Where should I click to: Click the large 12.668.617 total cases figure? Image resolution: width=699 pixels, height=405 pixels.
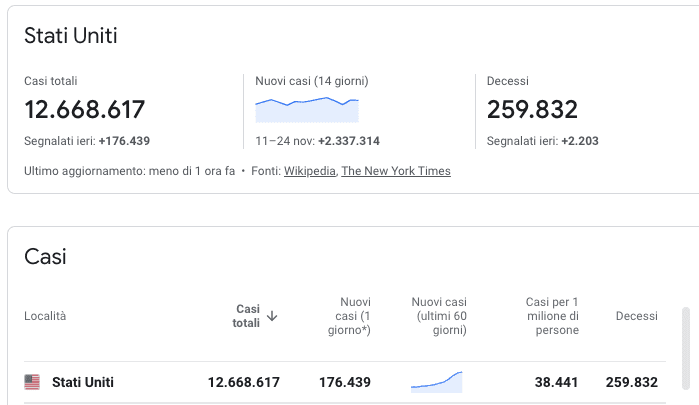click(85, 110)
